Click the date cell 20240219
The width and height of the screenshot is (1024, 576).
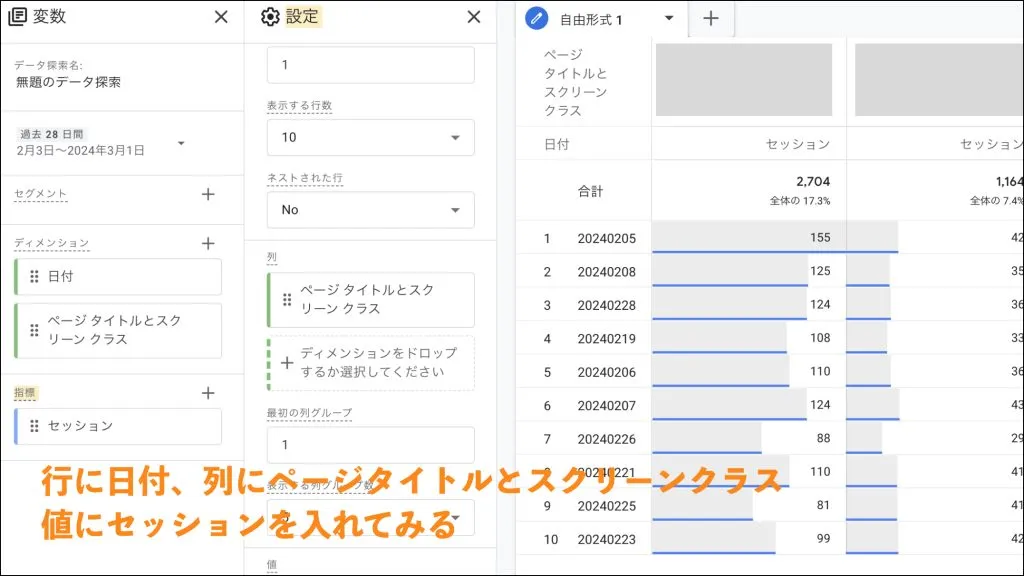pos(607,338)
